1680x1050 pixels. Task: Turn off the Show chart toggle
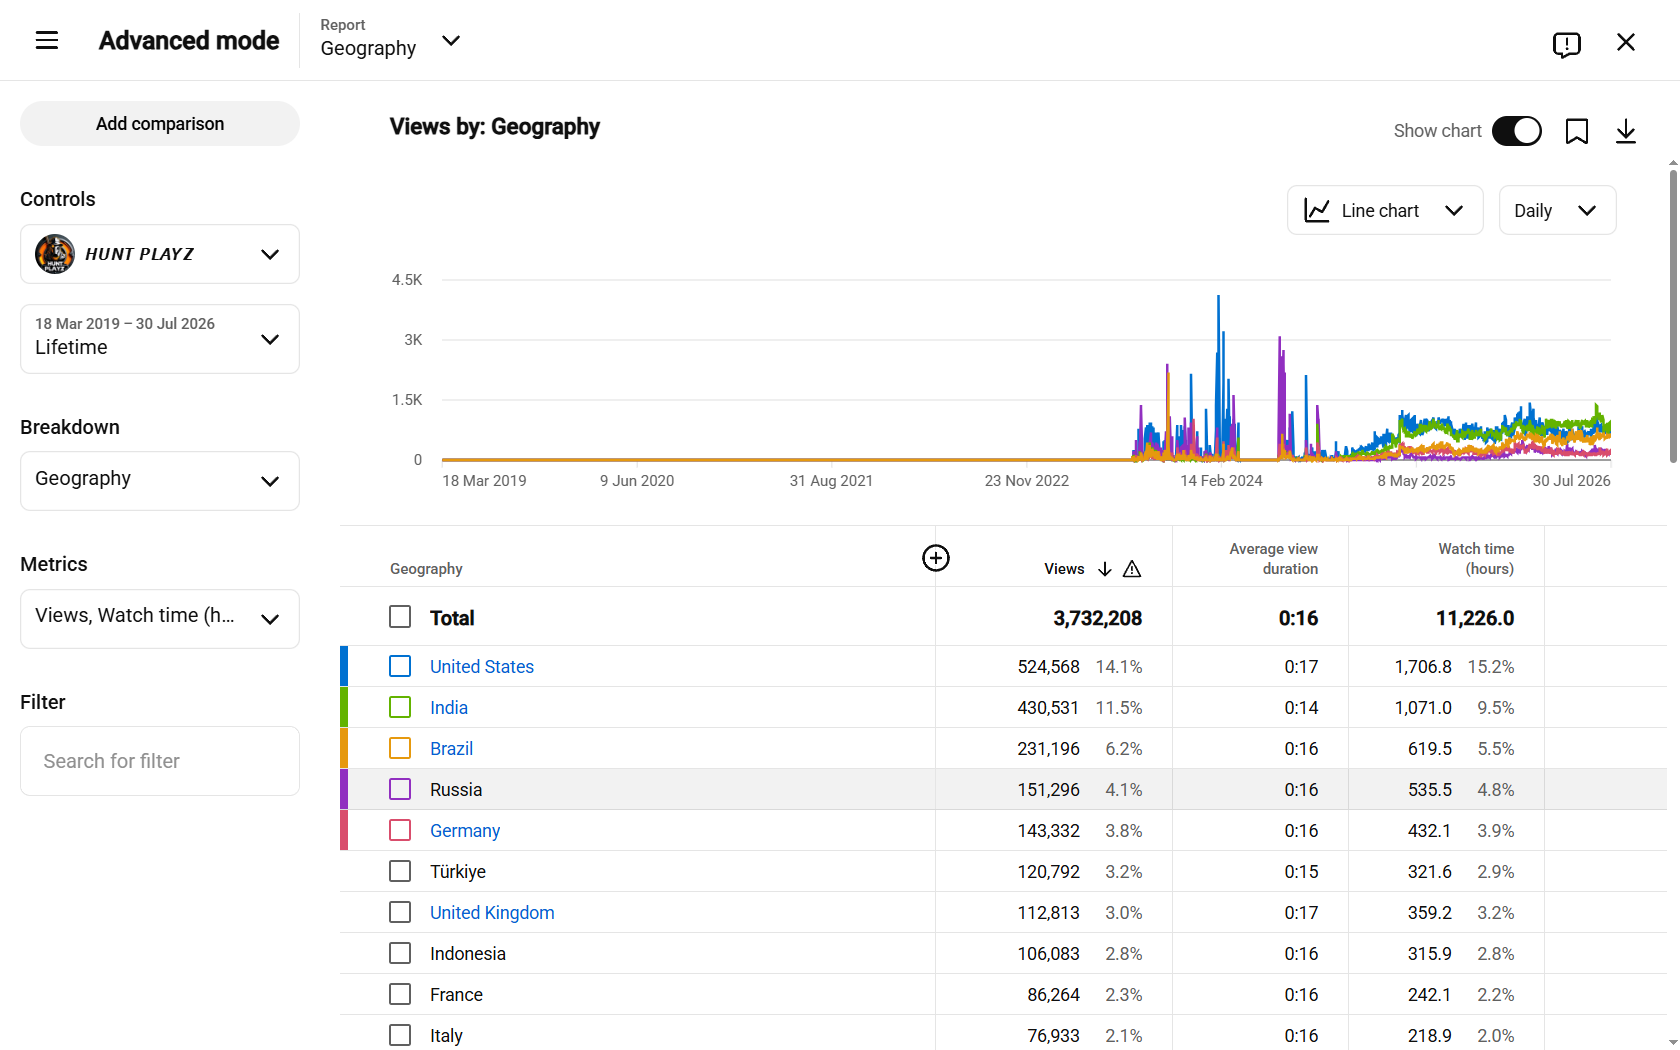(1516, 131)
